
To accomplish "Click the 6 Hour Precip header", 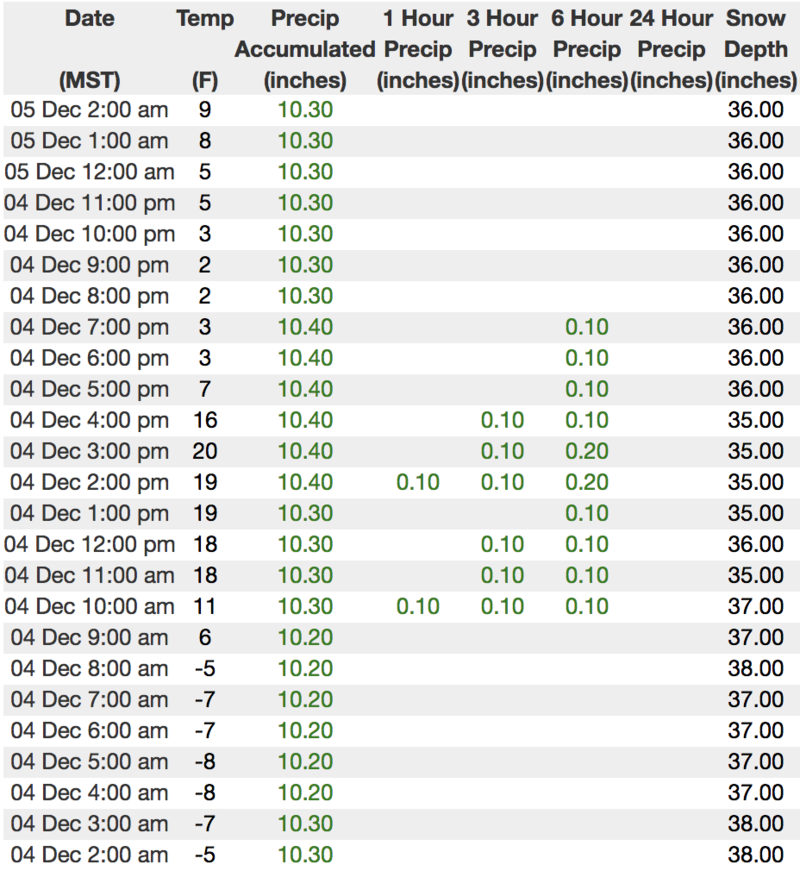I will [587, 49].
